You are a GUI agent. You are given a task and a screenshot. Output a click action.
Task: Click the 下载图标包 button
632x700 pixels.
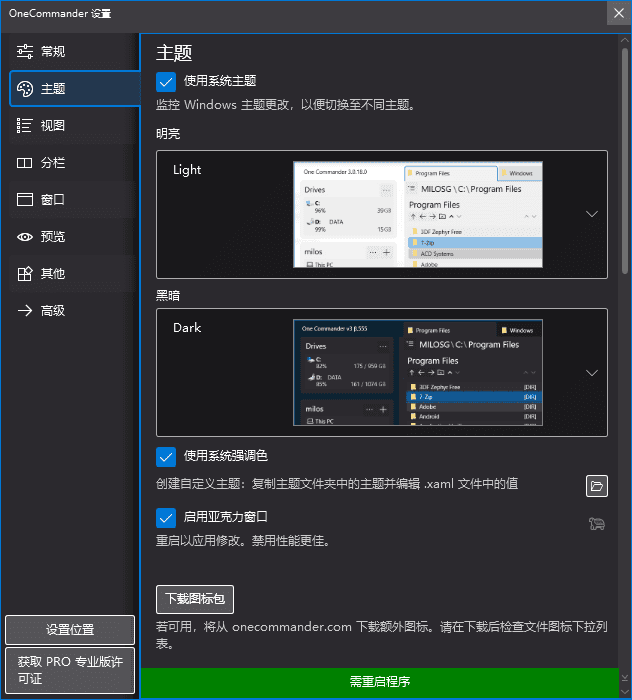pos(195,599)
